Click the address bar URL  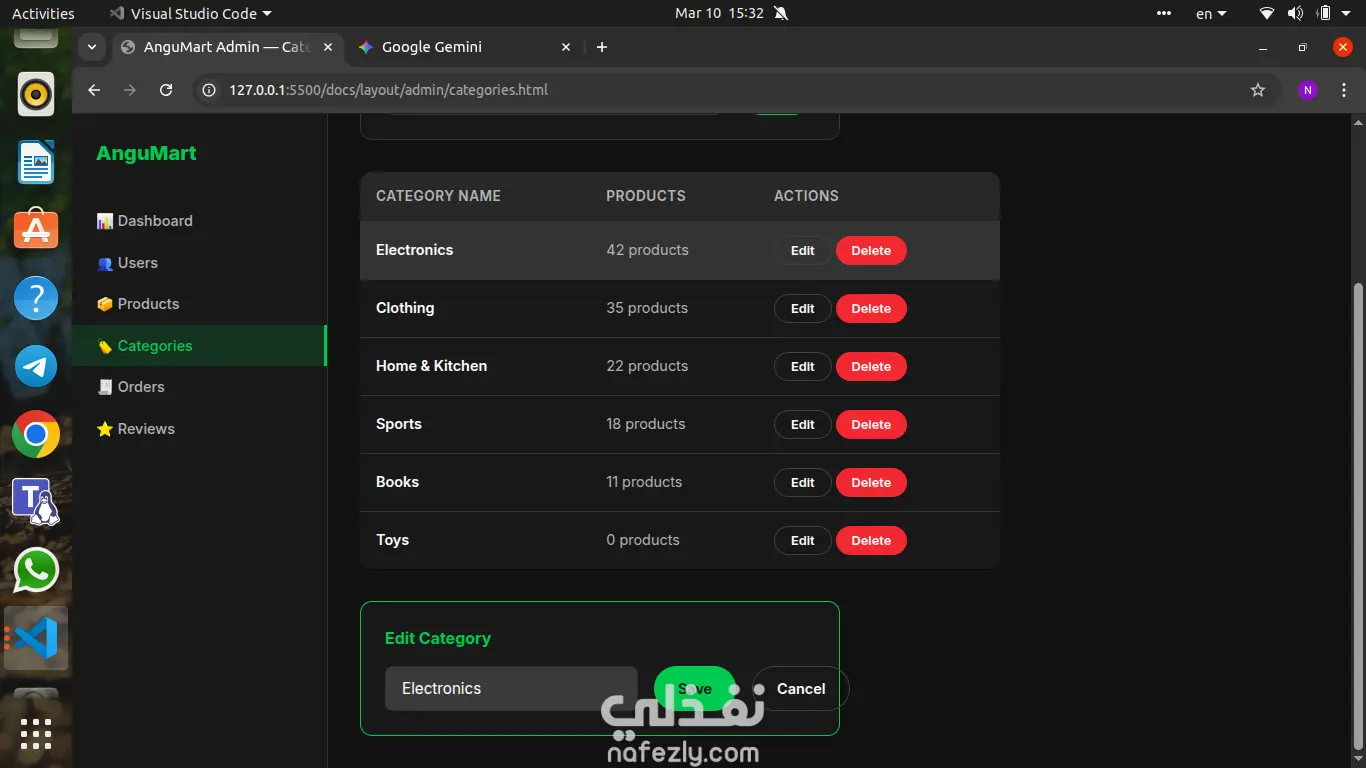388,90
